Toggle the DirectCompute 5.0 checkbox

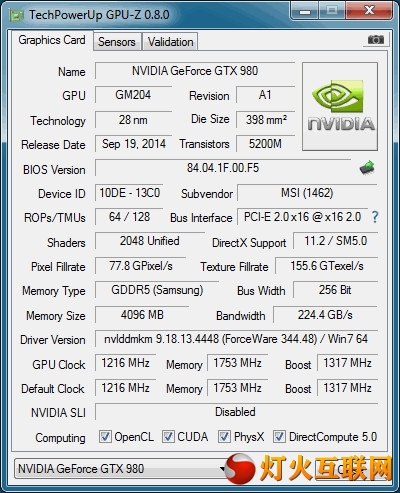pyautogui.click(x=279, y=437)
